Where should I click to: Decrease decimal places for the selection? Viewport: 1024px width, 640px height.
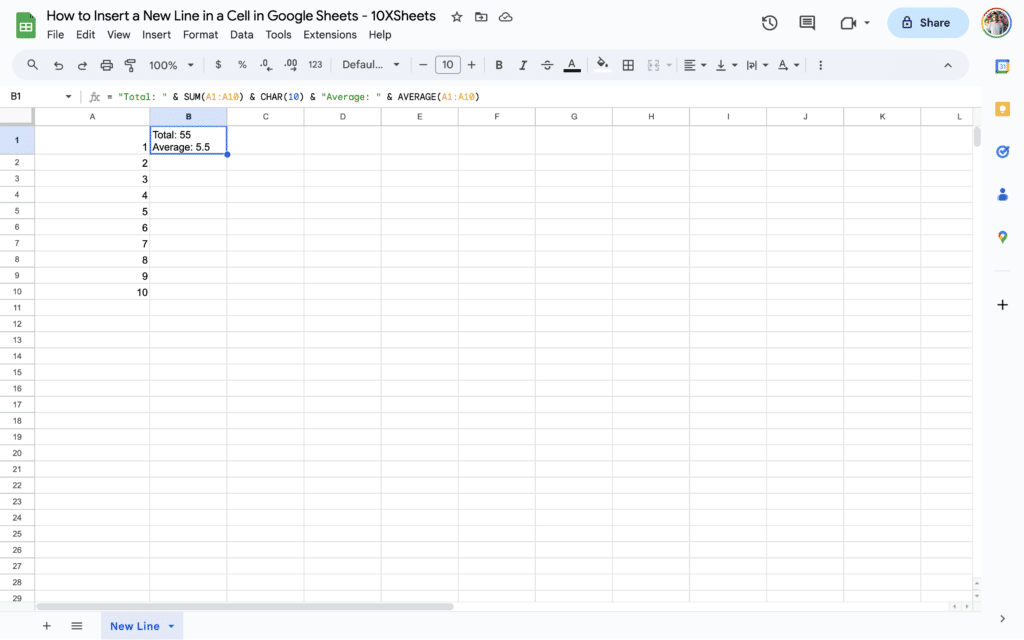tap(264, 64)
